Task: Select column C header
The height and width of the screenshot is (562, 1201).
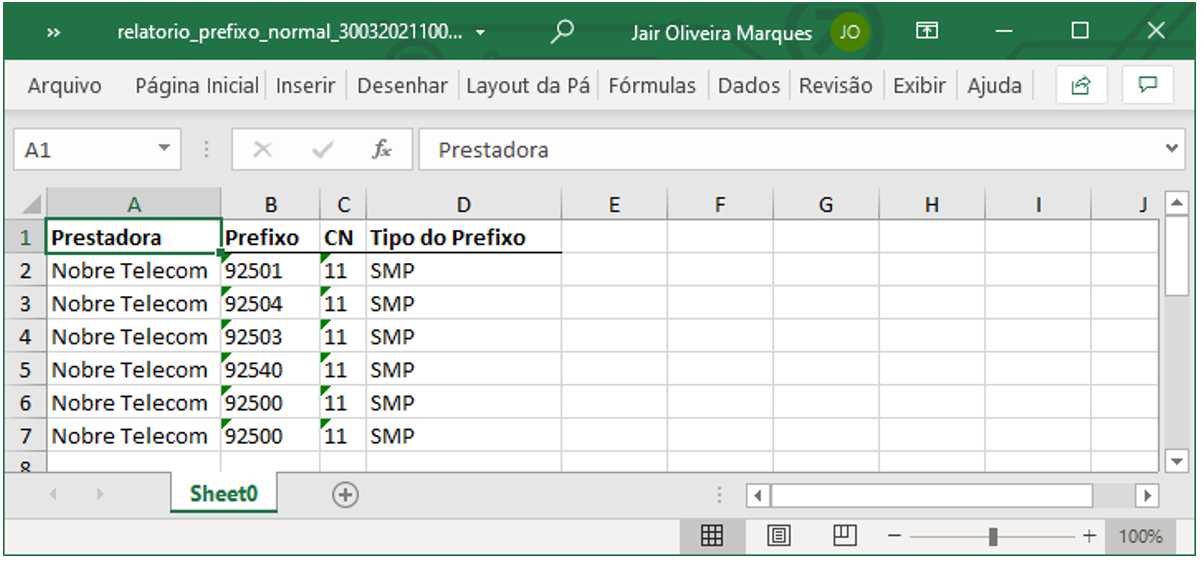Action: click(x=344, y=205)
